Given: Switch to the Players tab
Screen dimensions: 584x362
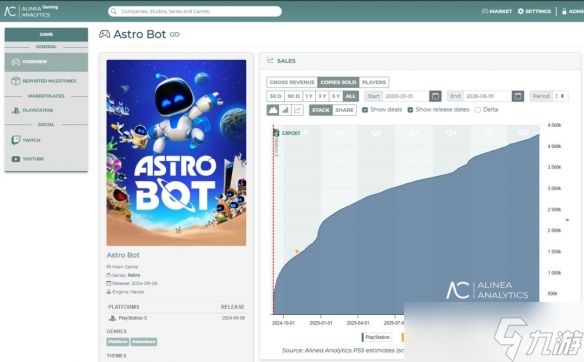Looking at the screenshot, I should click(x=374, y=82).
